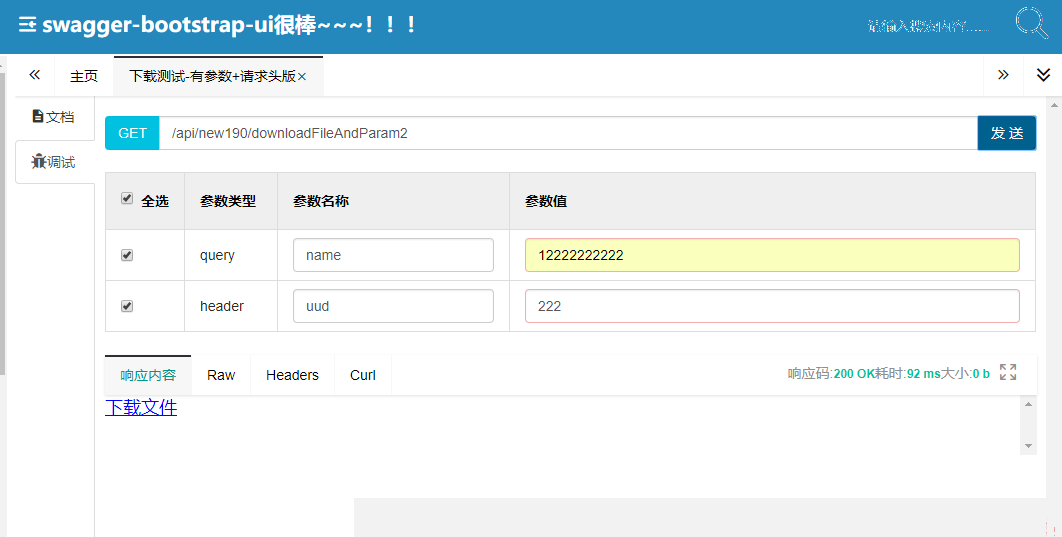Switch to the 主页 tab

click(x=84, y=76)
